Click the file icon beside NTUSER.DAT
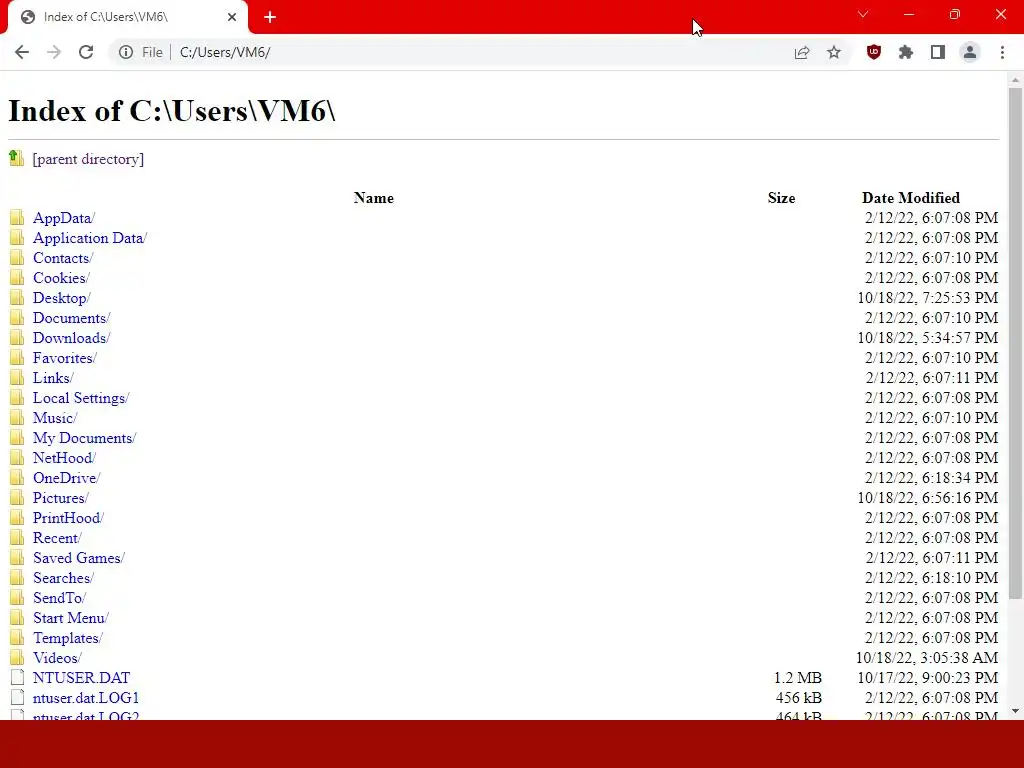The image size is (1024, 768). (x=18, y=677)
